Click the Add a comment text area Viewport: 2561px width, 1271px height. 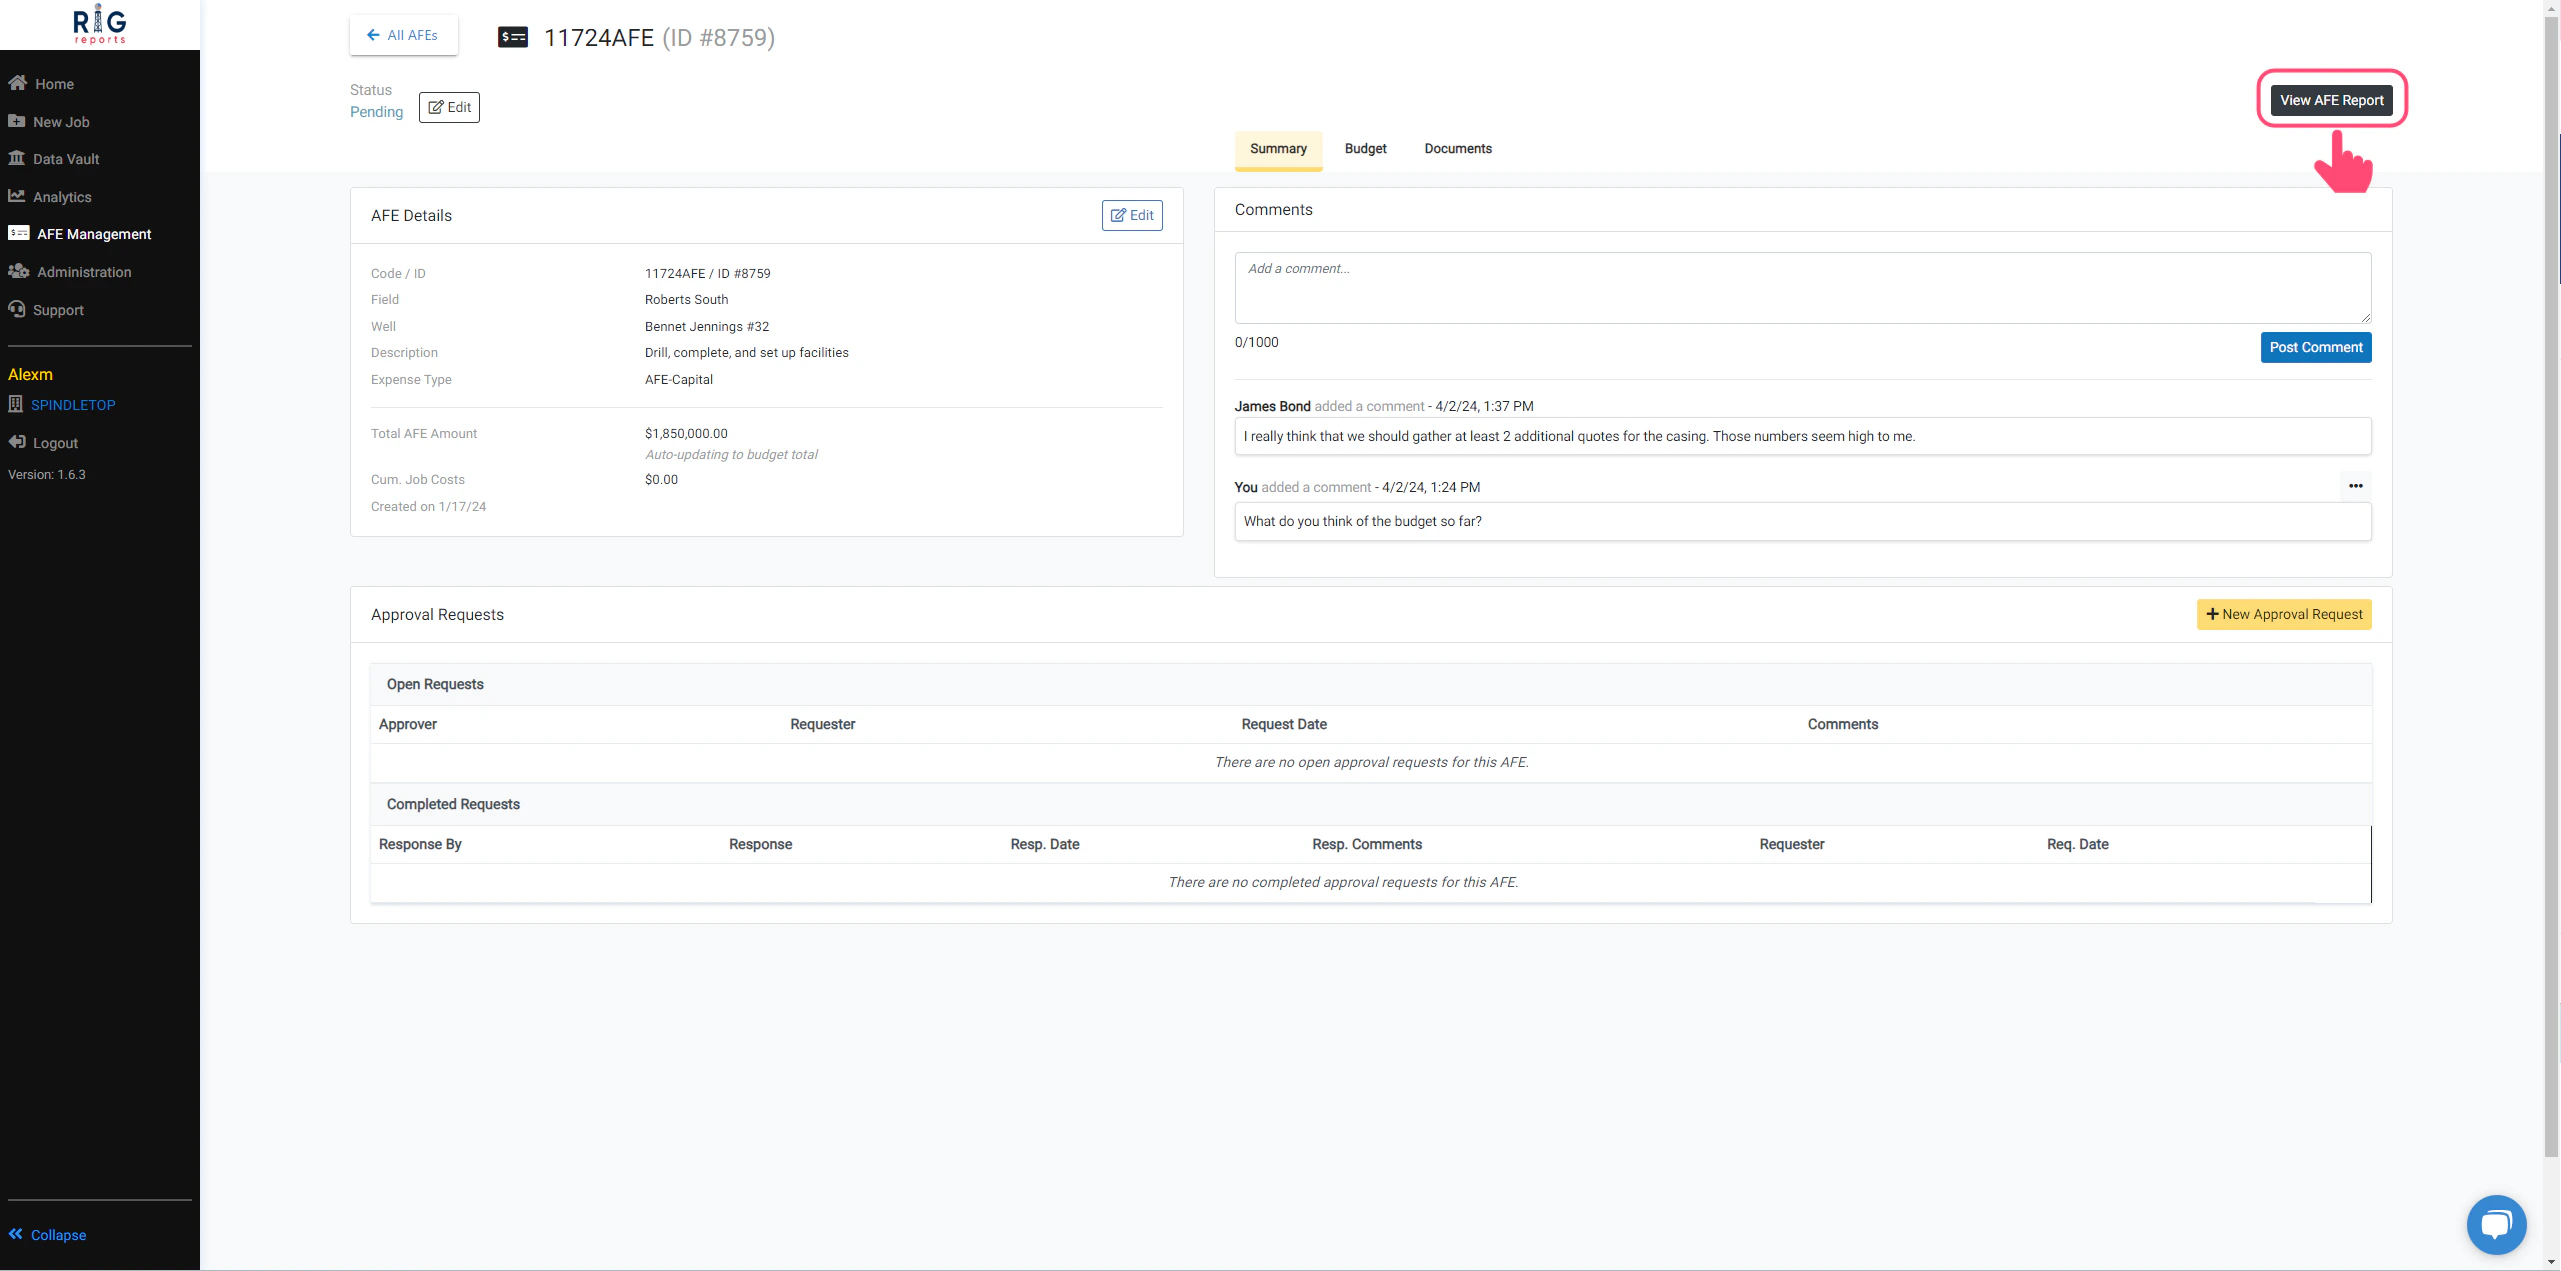click(1802, 288)
